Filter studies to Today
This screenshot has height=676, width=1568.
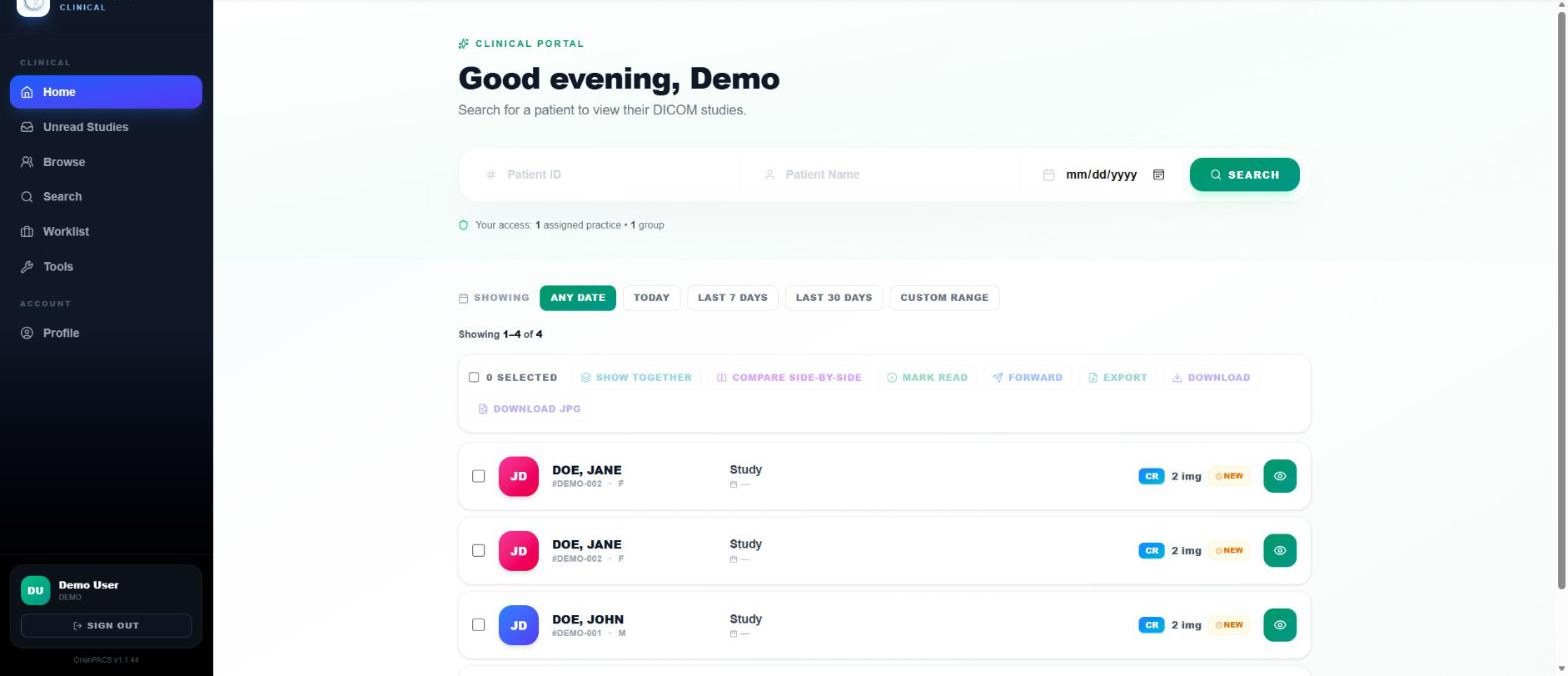click(652, 298)
